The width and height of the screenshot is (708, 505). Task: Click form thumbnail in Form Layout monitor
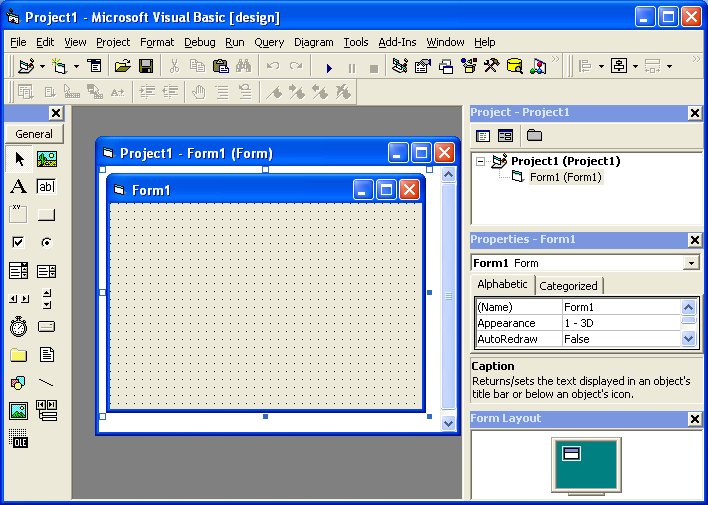571,454
